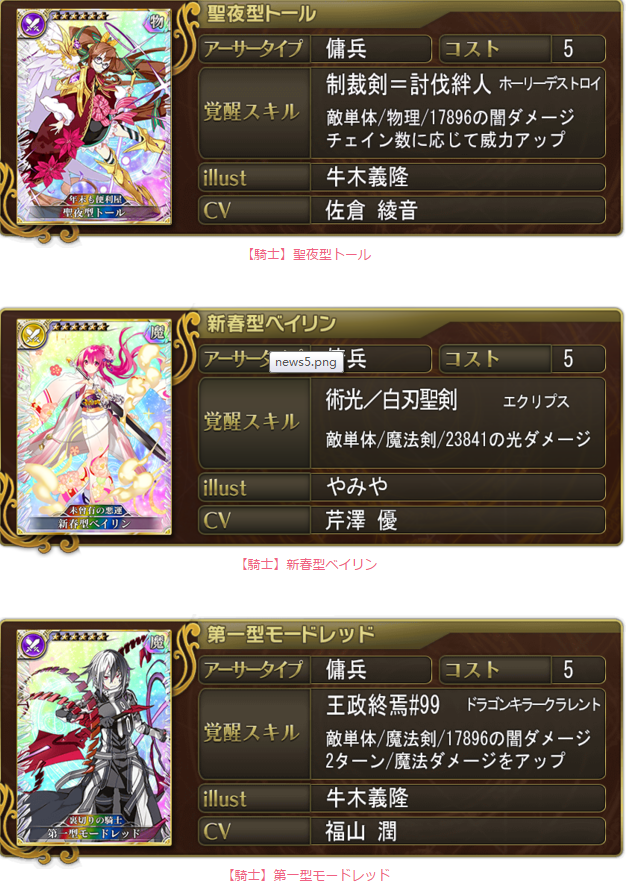The width and height of the screenshot is (633, 885).
Task: Click the 新春型ベイリン title header
Action: [271, 324]
